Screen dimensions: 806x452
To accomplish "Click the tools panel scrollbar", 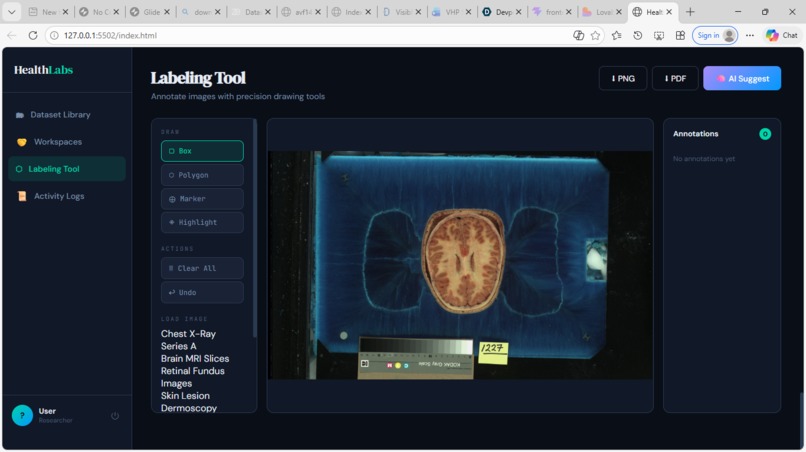I will pos(254,229).
